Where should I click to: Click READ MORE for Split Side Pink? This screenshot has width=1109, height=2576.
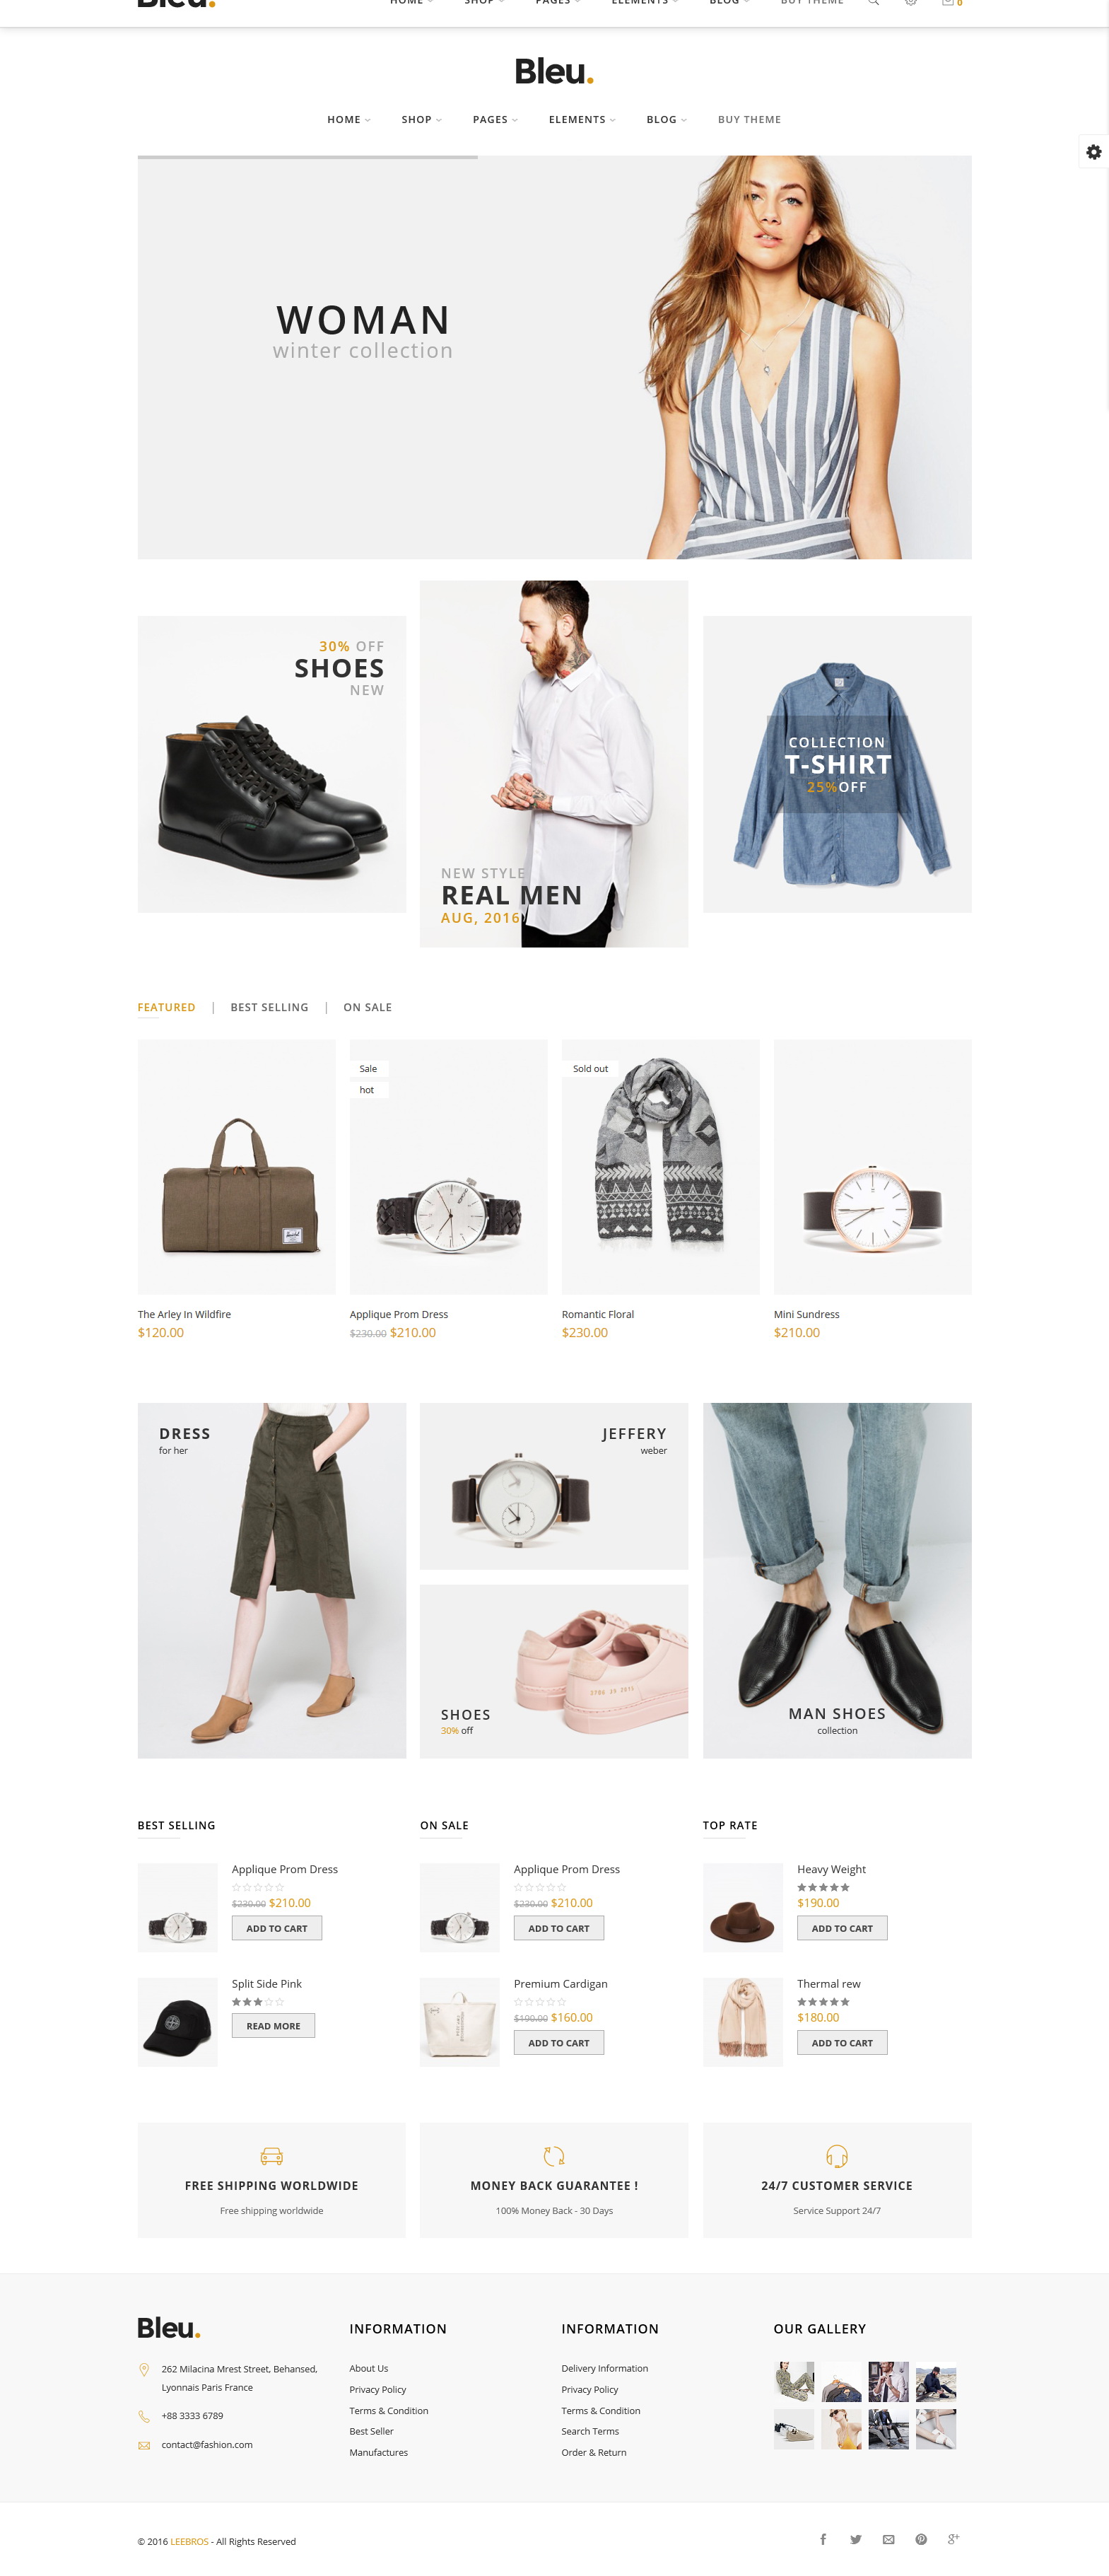pyautogui.click(x=273, y=2026)
